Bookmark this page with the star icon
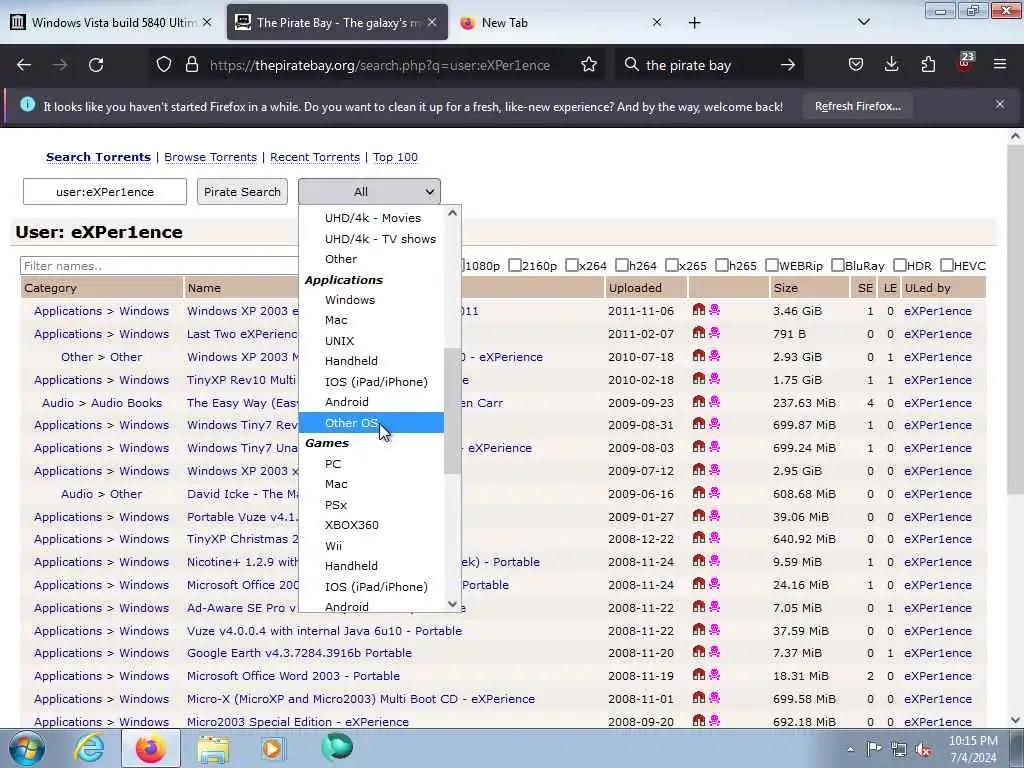 [x=589, y=65]
